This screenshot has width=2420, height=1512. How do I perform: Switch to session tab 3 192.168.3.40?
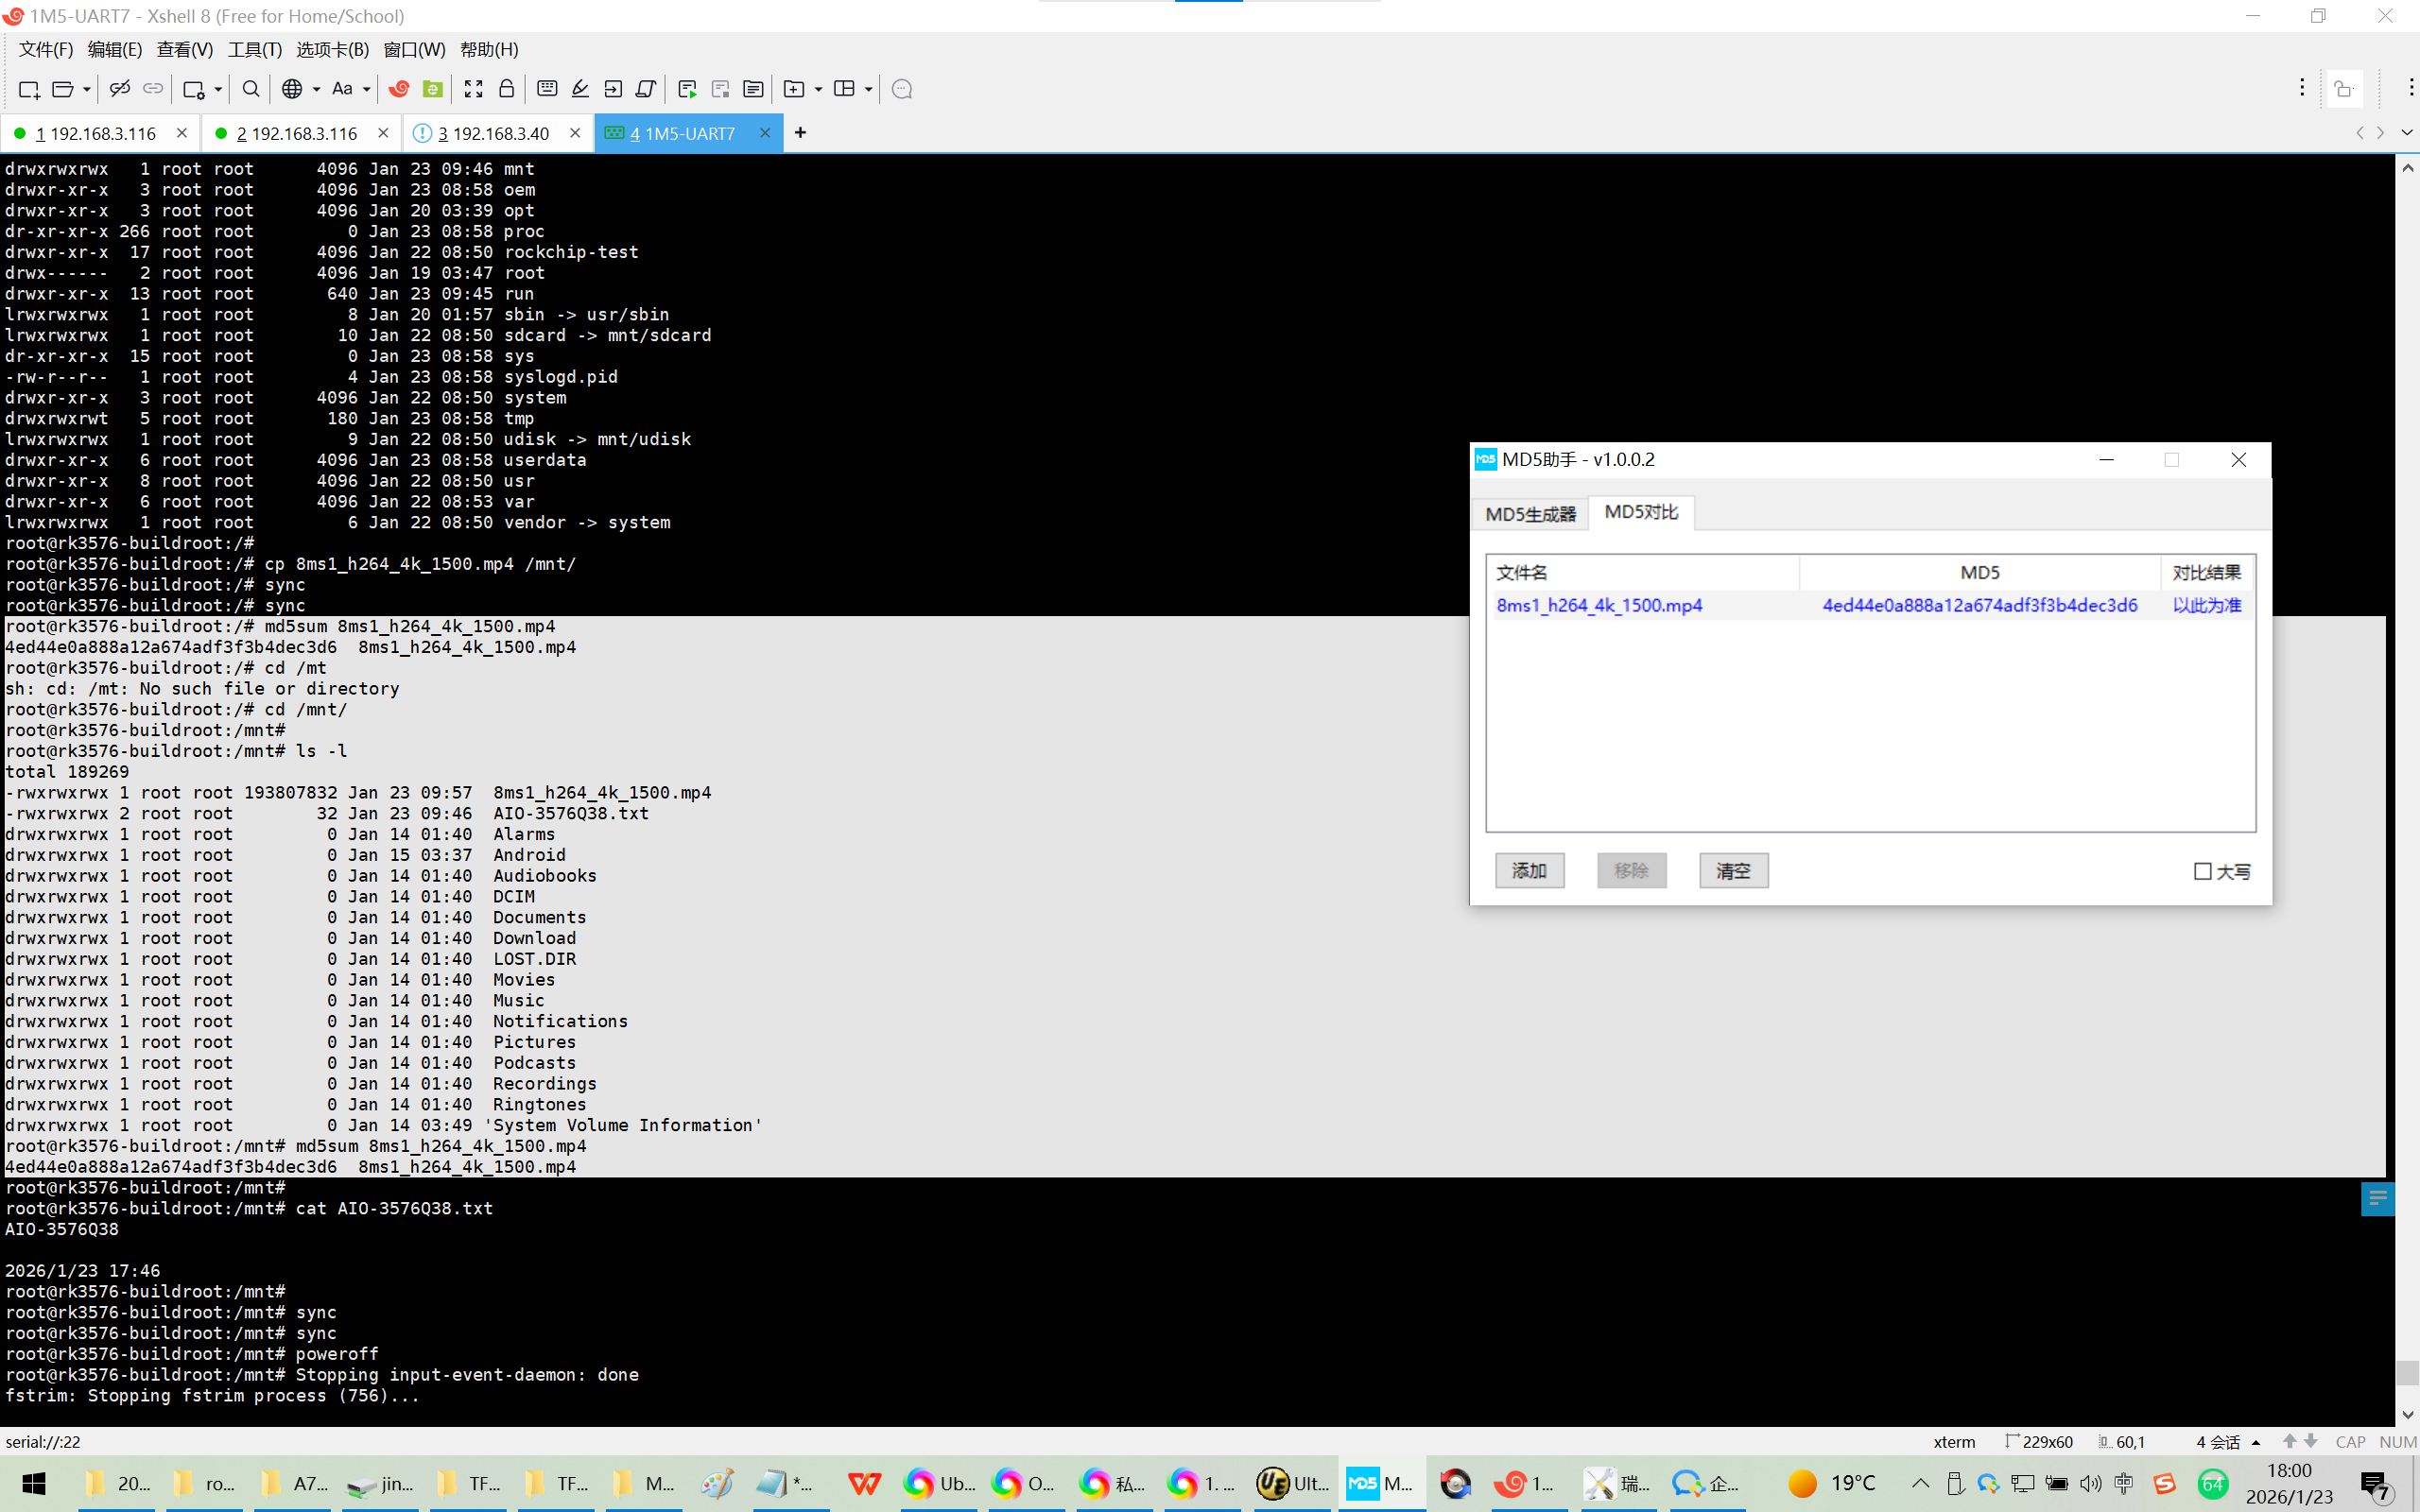pyautogui.click(x=493, y=133)
